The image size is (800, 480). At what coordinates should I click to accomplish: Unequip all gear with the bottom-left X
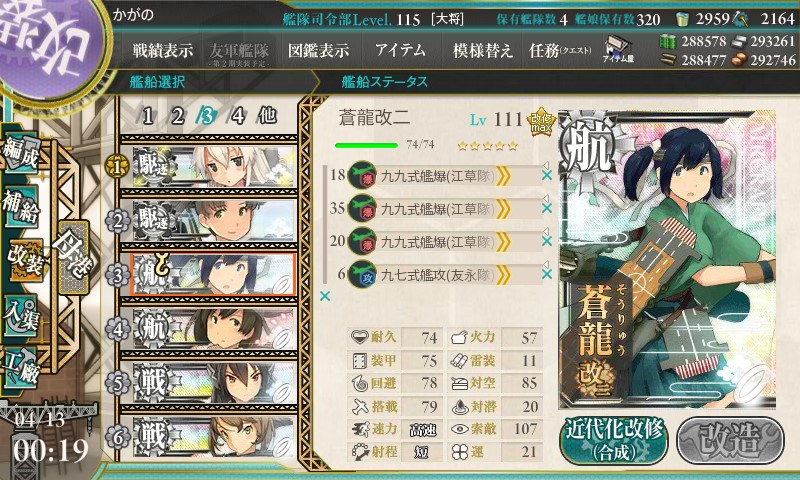(324, 296)
